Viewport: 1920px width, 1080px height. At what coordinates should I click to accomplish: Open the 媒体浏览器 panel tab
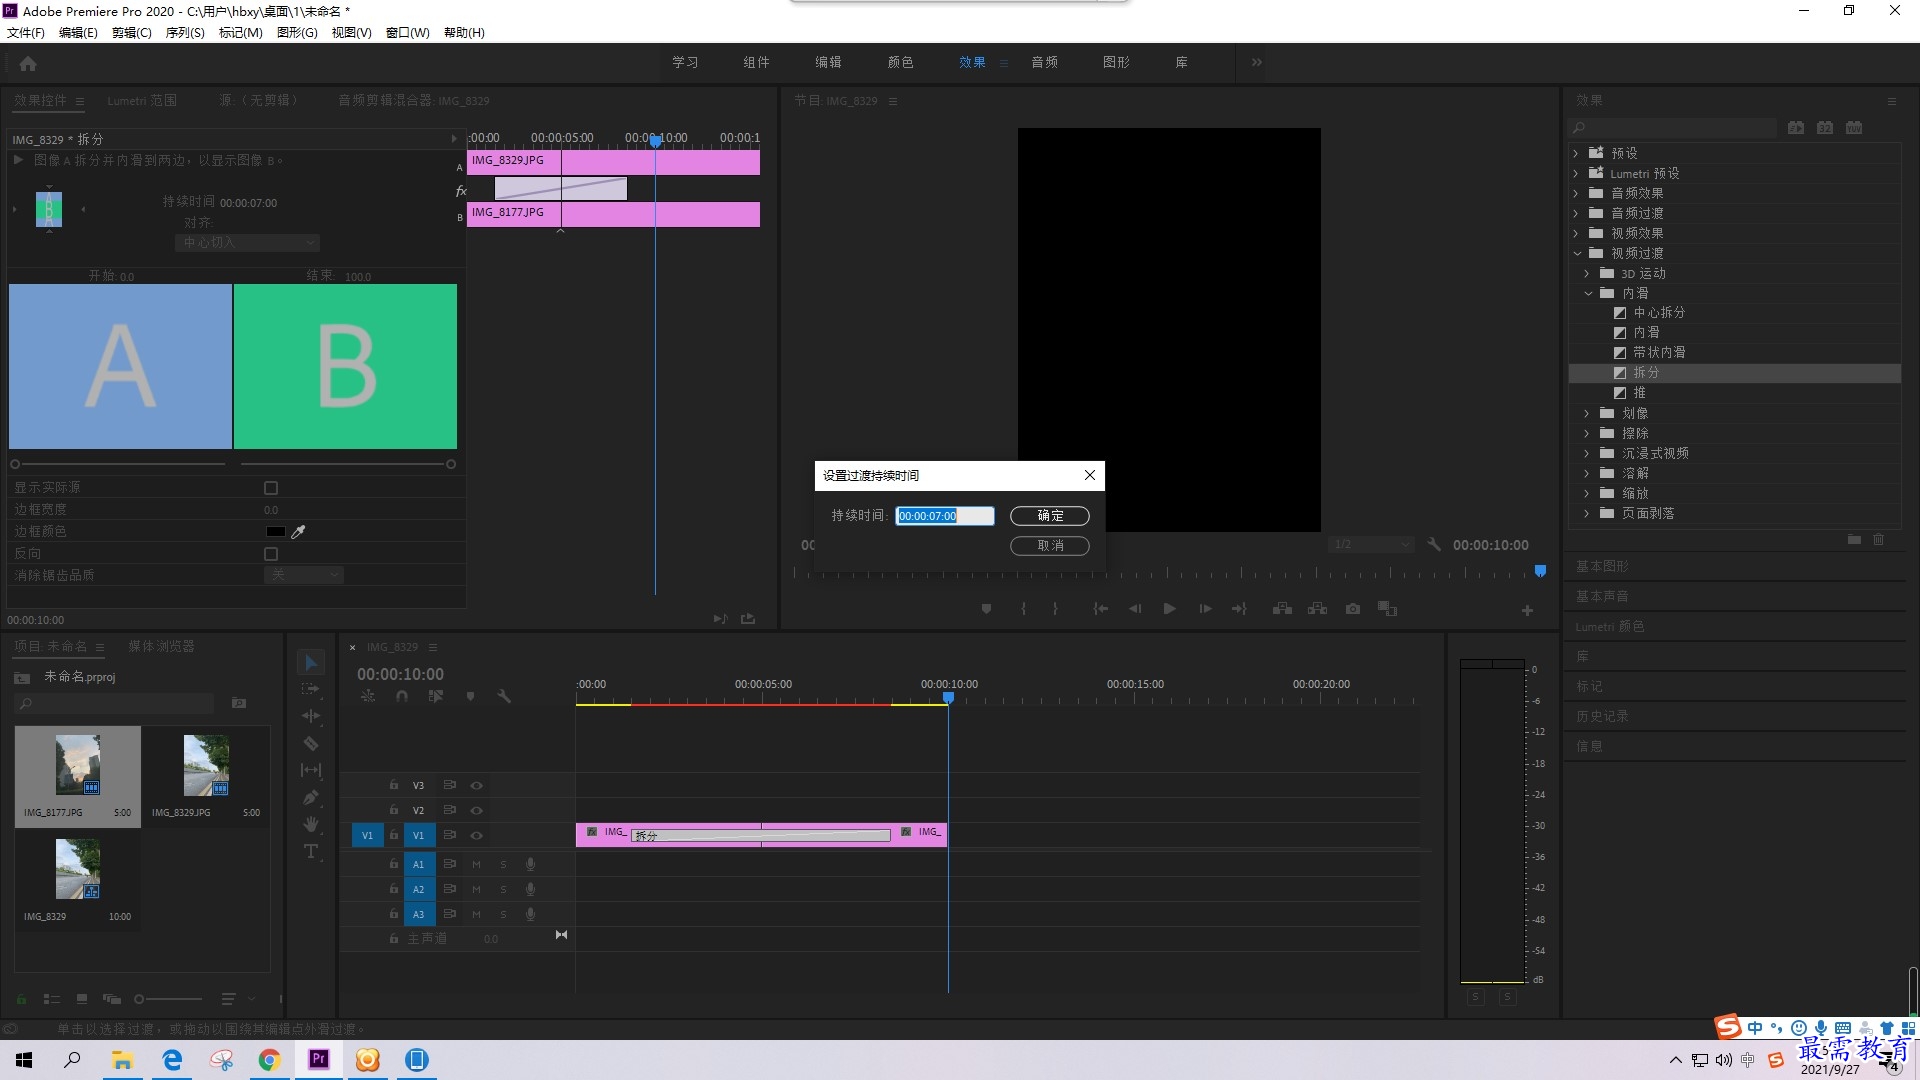point(161,646)
